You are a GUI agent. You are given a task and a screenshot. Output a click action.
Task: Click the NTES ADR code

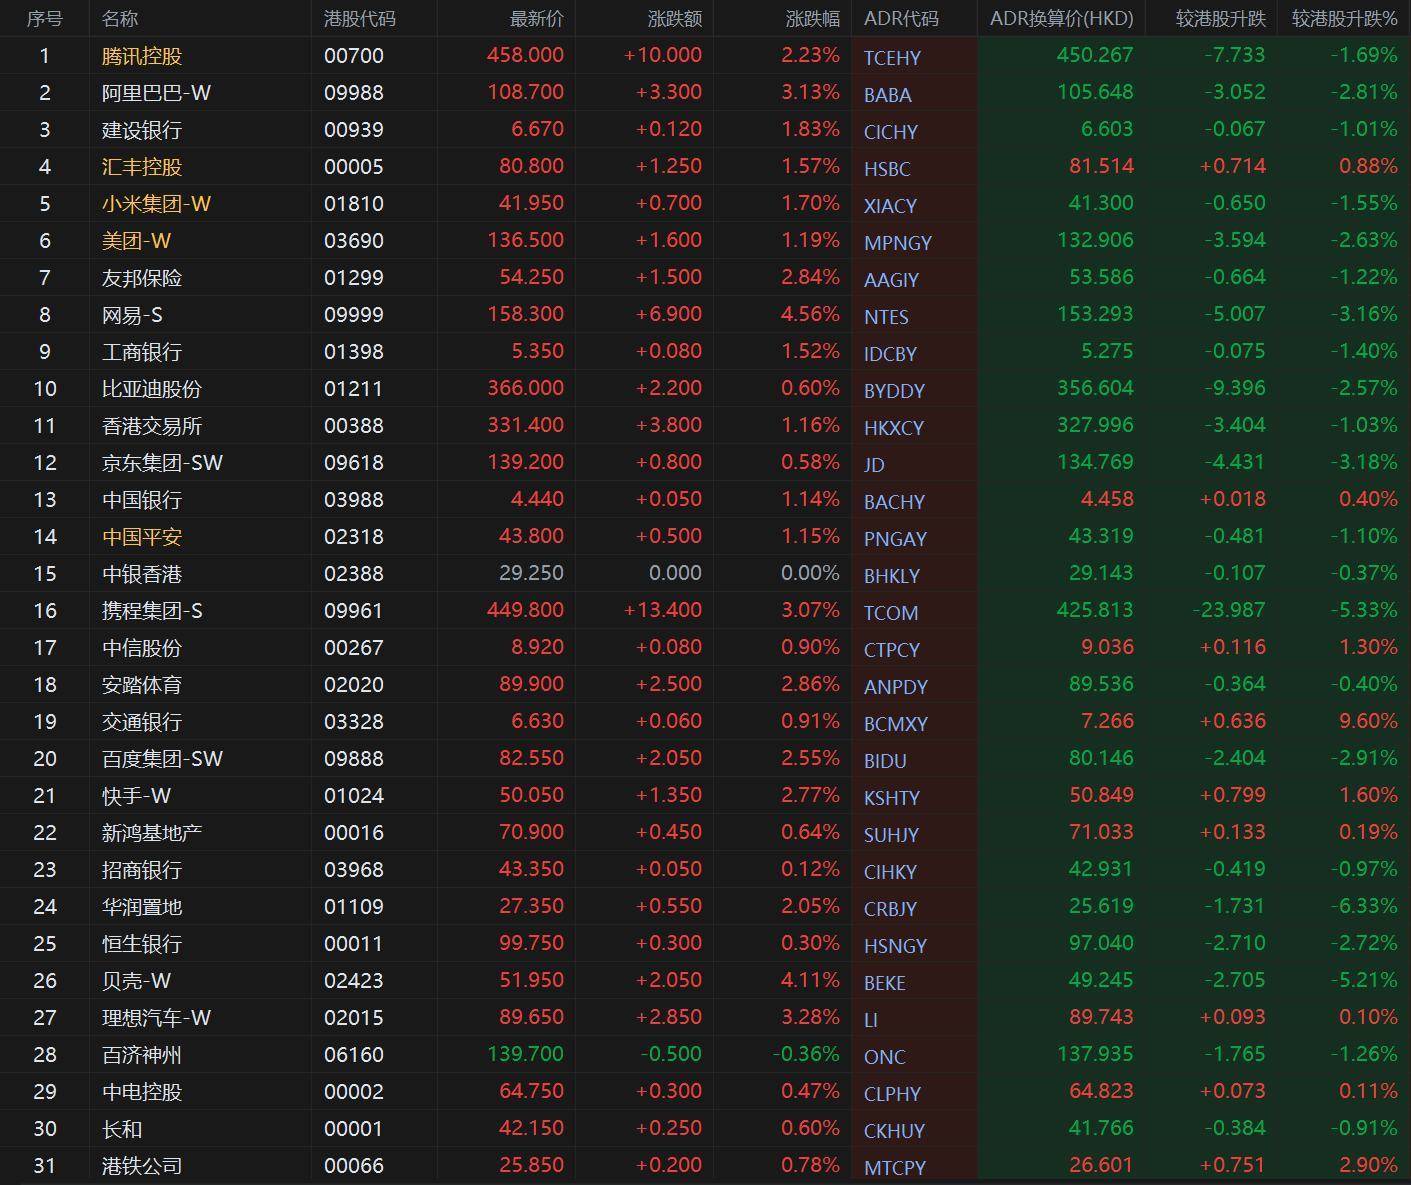(886, 317)
